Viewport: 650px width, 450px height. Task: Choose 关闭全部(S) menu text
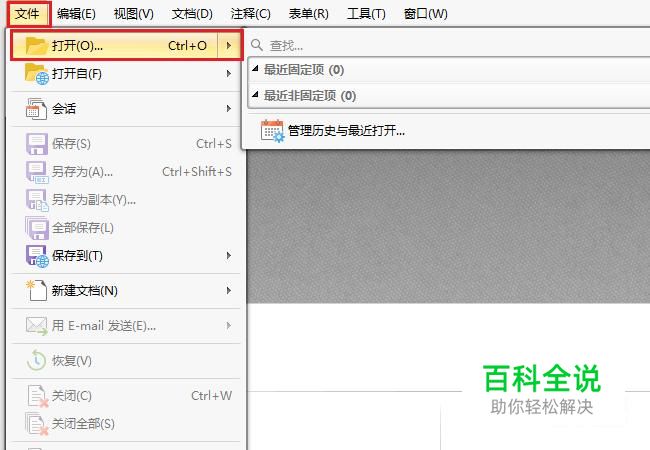click(83, 423)
